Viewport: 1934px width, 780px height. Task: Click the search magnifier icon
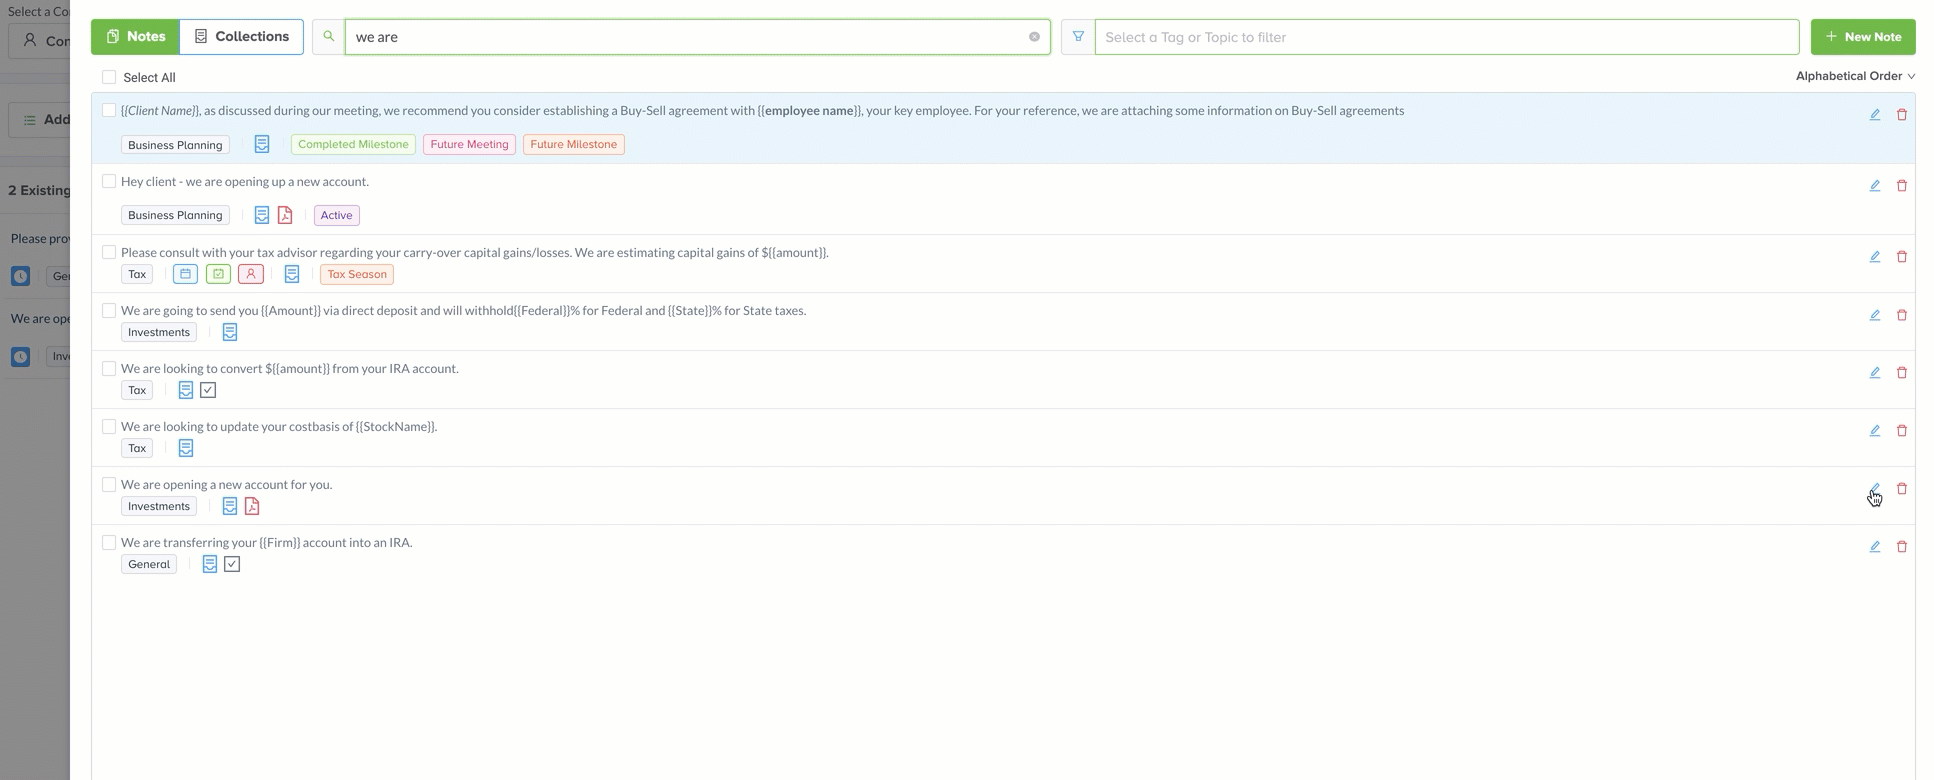pyautogui.click(x=328, y=37)
